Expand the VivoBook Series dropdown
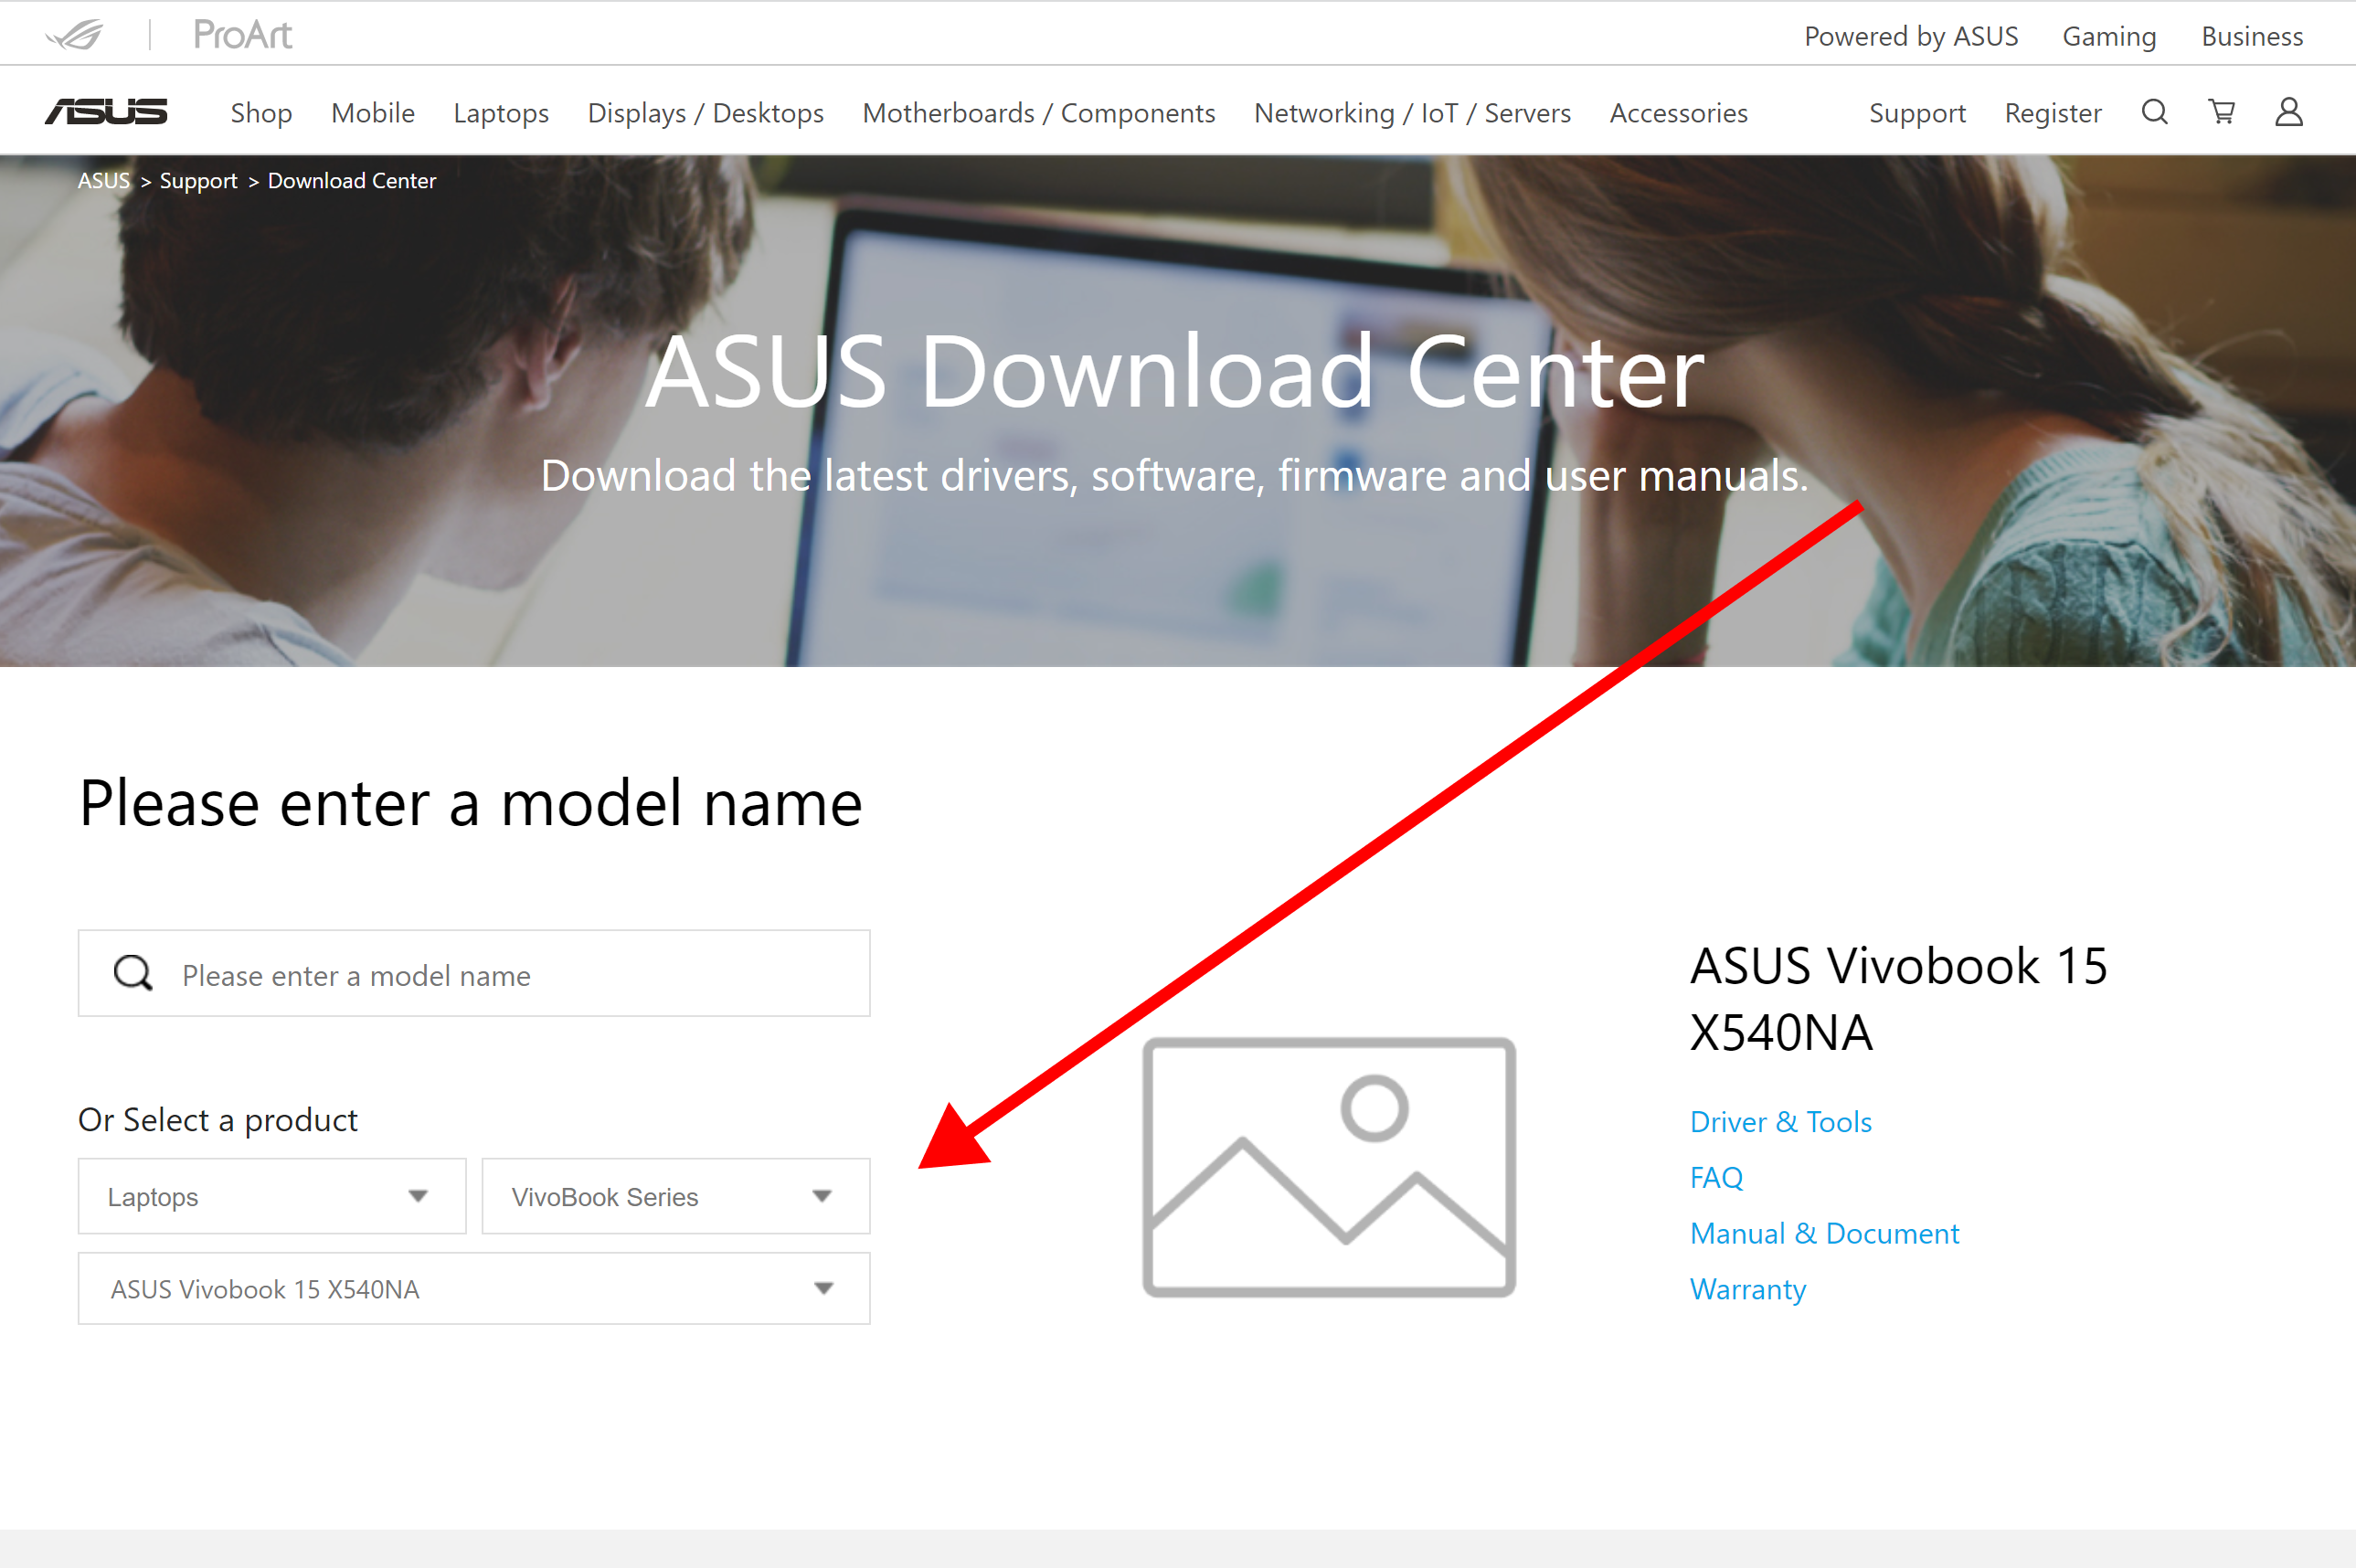Image resolution: width=2356 pixels, height=1568 pixels. [x=675, y=1196]
